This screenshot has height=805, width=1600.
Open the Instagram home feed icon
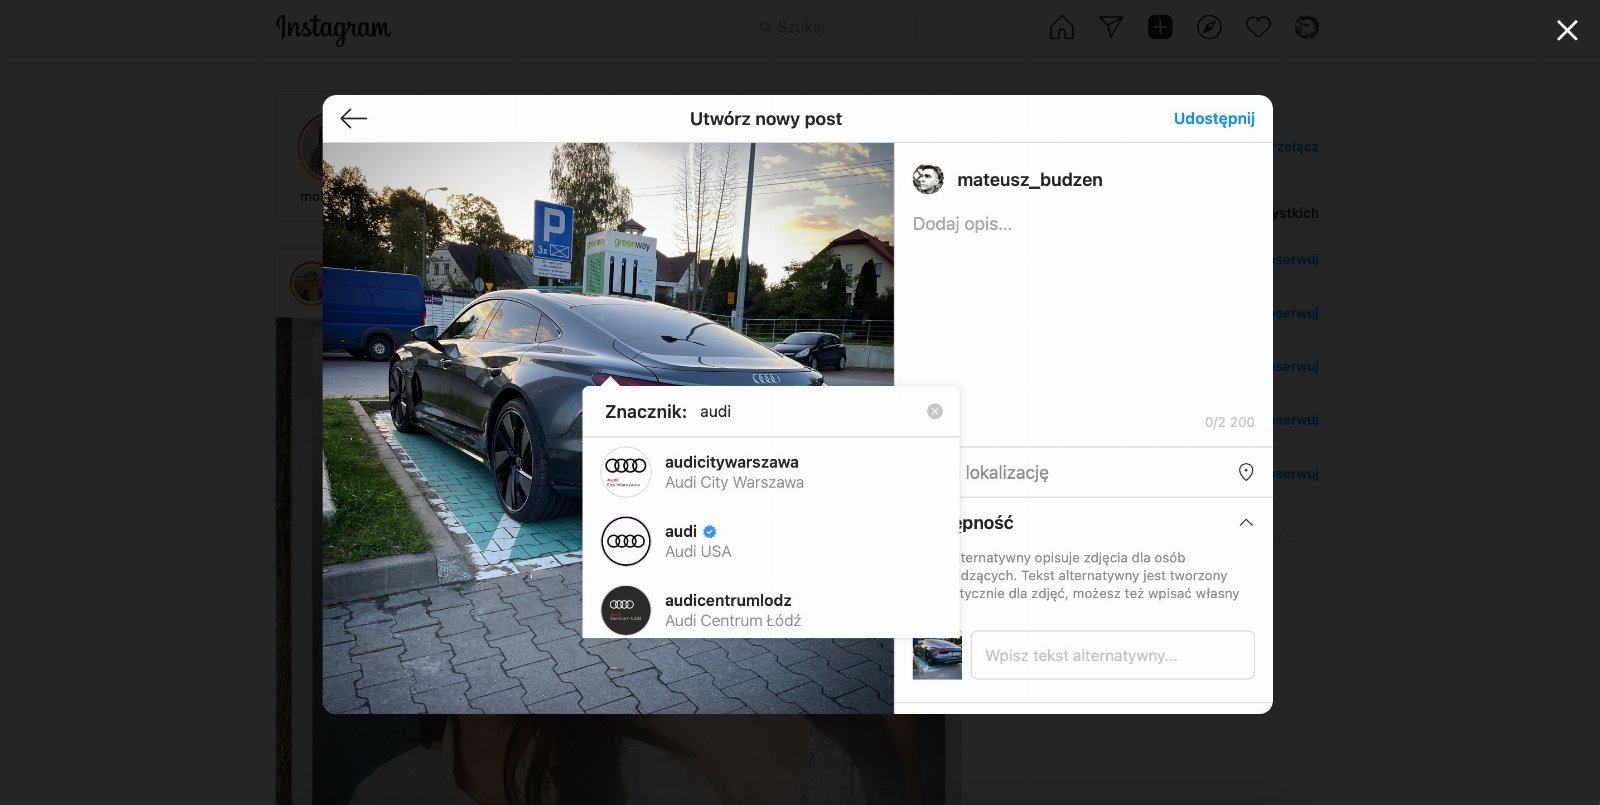coord(1061,27)
